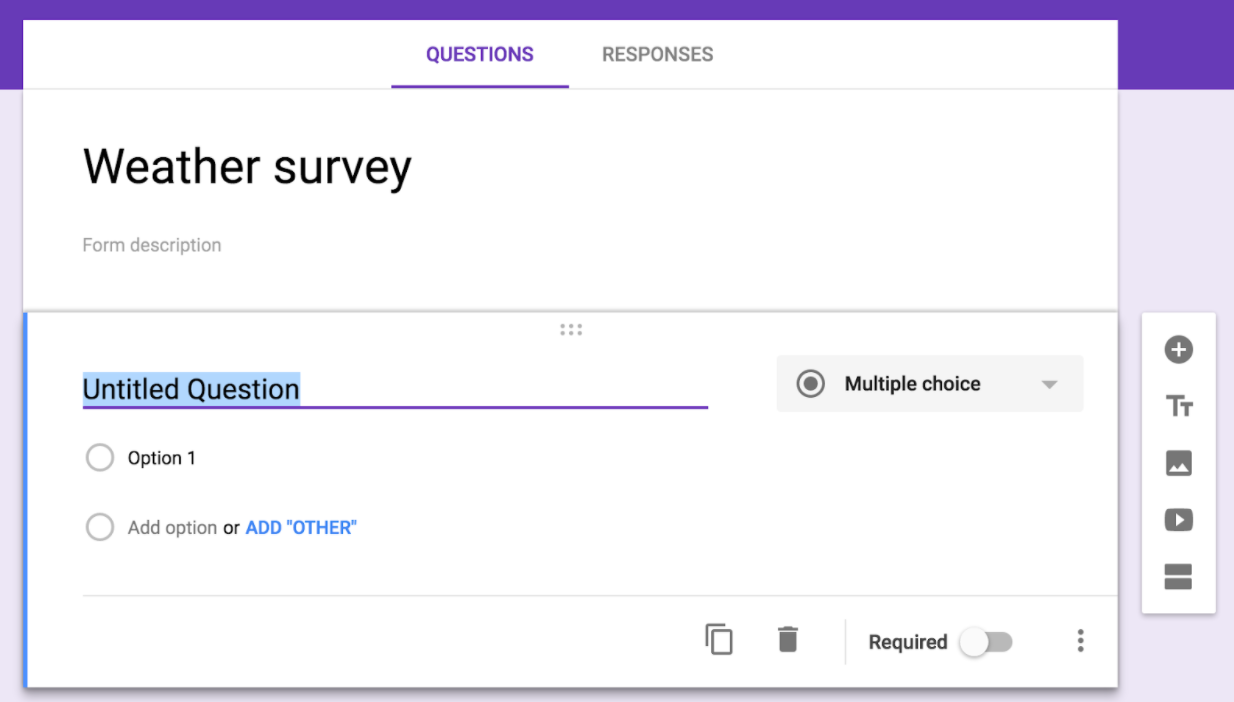Click the add image icon

click(x=1178, y=463)
